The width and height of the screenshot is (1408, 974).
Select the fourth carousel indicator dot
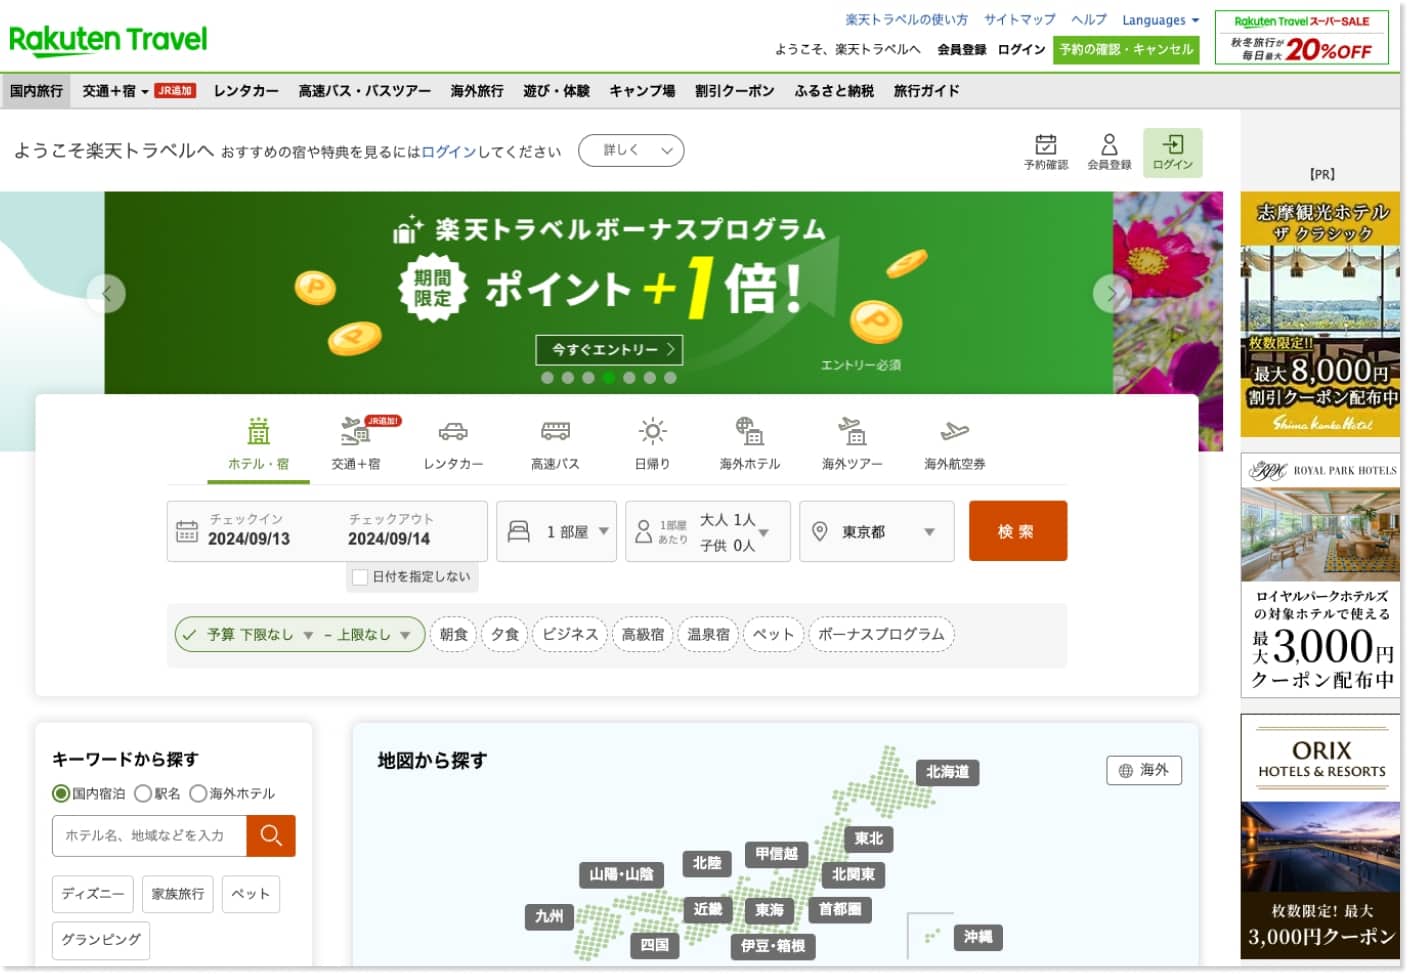point(607,379)
